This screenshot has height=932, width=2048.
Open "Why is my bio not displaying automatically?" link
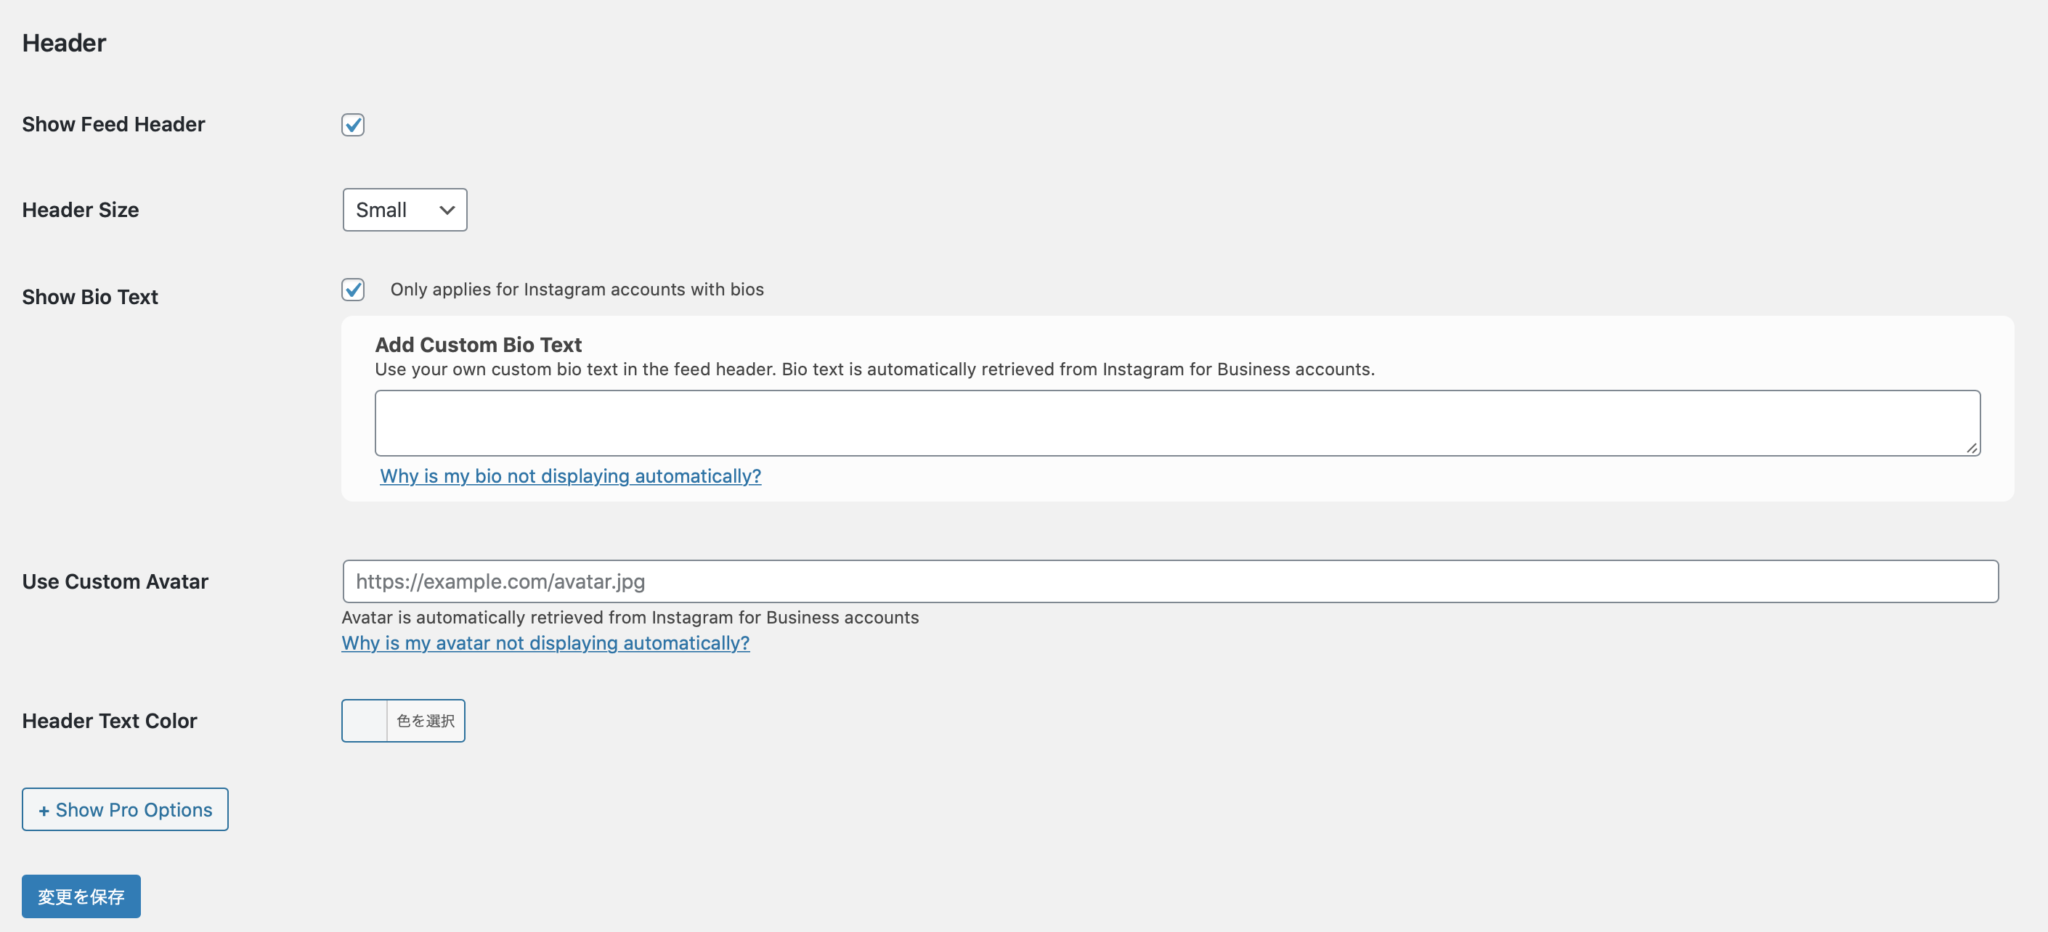click(x=570, y=476)
